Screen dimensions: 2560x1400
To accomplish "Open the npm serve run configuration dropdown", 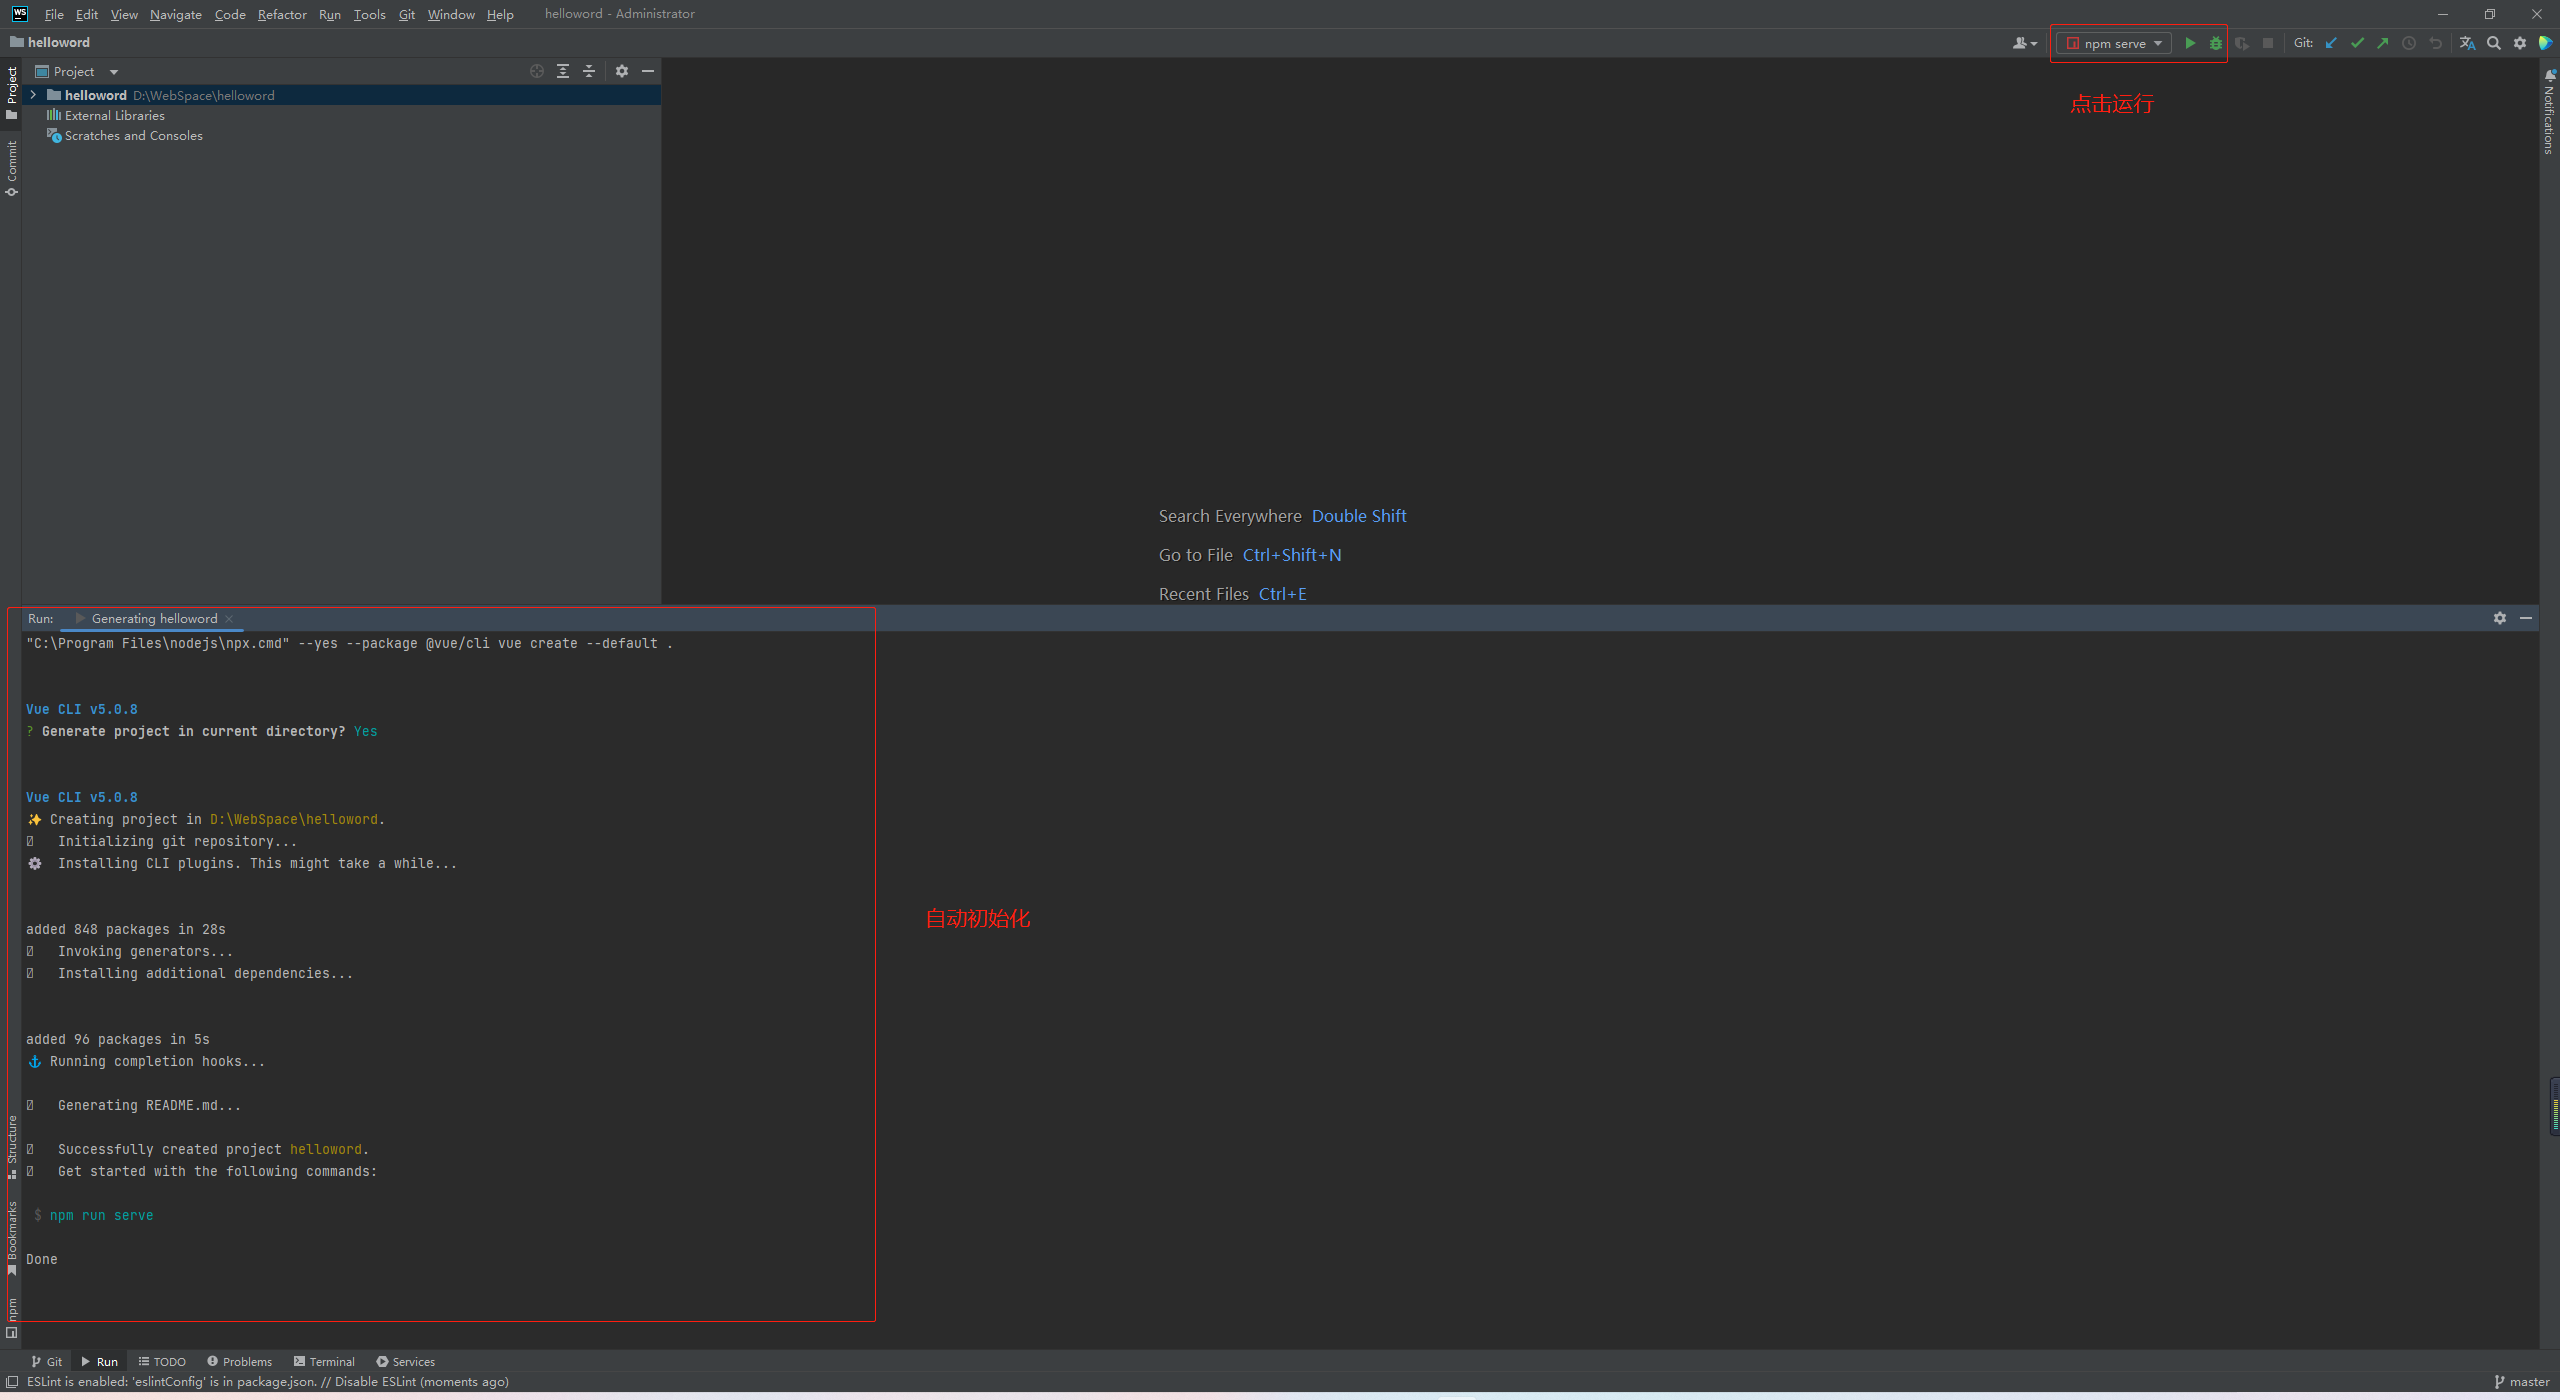I will [x=2114, y=43].
